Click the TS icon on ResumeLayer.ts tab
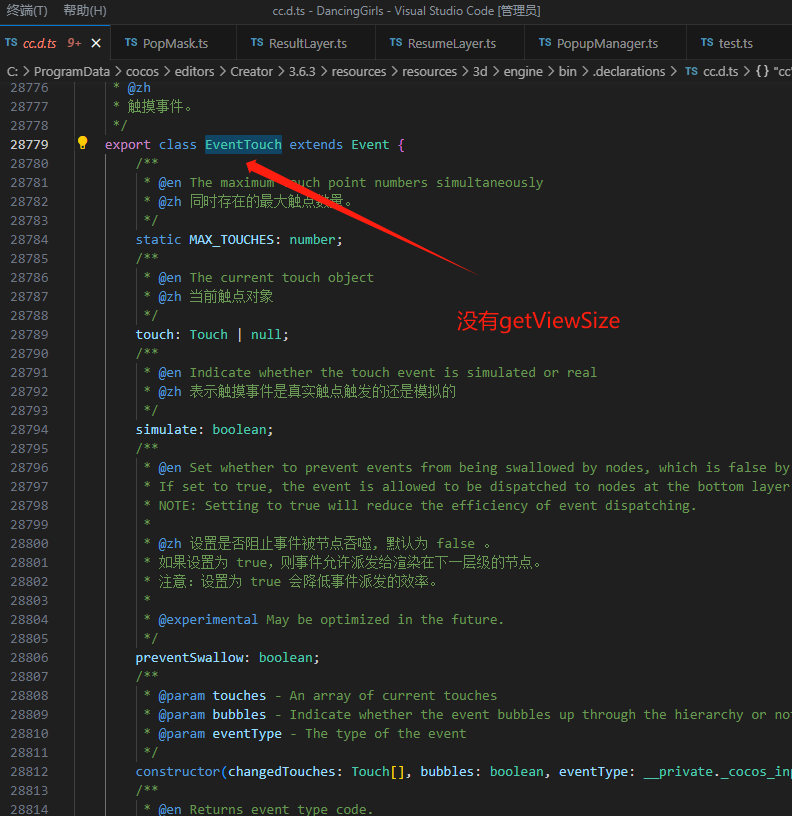Screen dimensions: 792x816 pos(396,43)
